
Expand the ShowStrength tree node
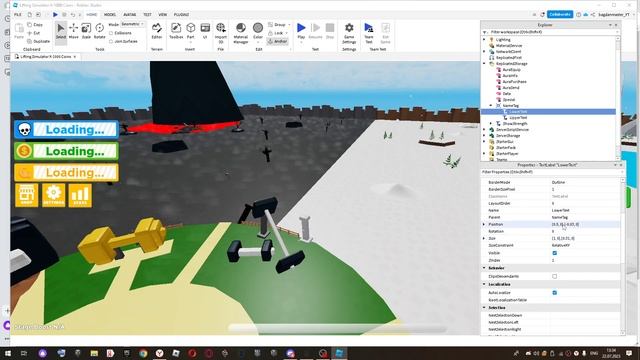tap(491, 123)
